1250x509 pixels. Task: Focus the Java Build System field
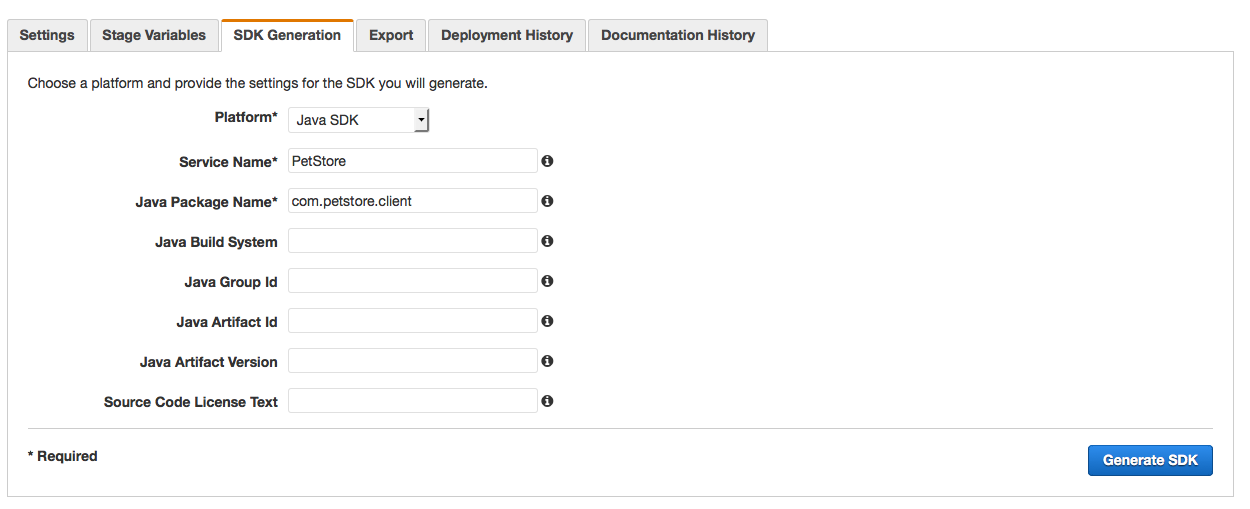pos(413,240)
